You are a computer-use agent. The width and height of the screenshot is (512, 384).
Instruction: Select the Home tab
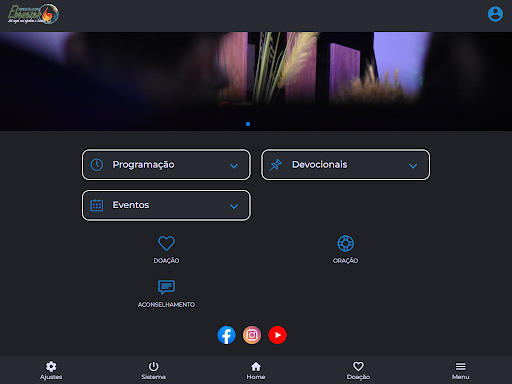click(256, 370)
